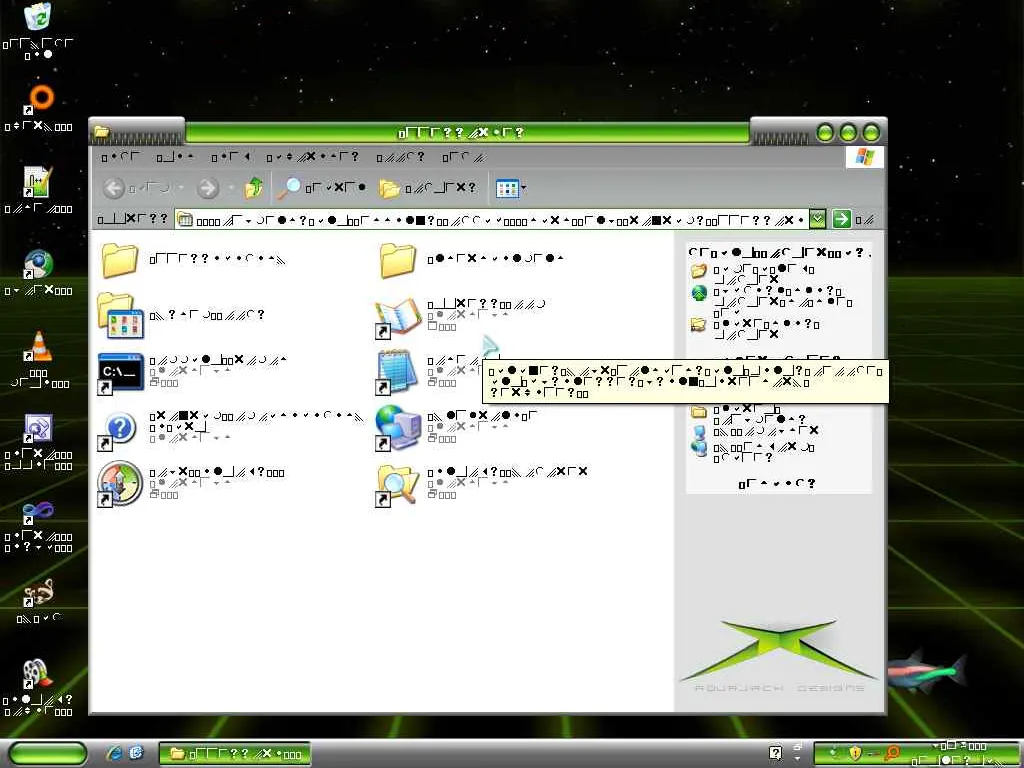The image size is (1024, 768).
Task: Toggle the Folders pane toolbar button
Action: click(x=429, y=188)
